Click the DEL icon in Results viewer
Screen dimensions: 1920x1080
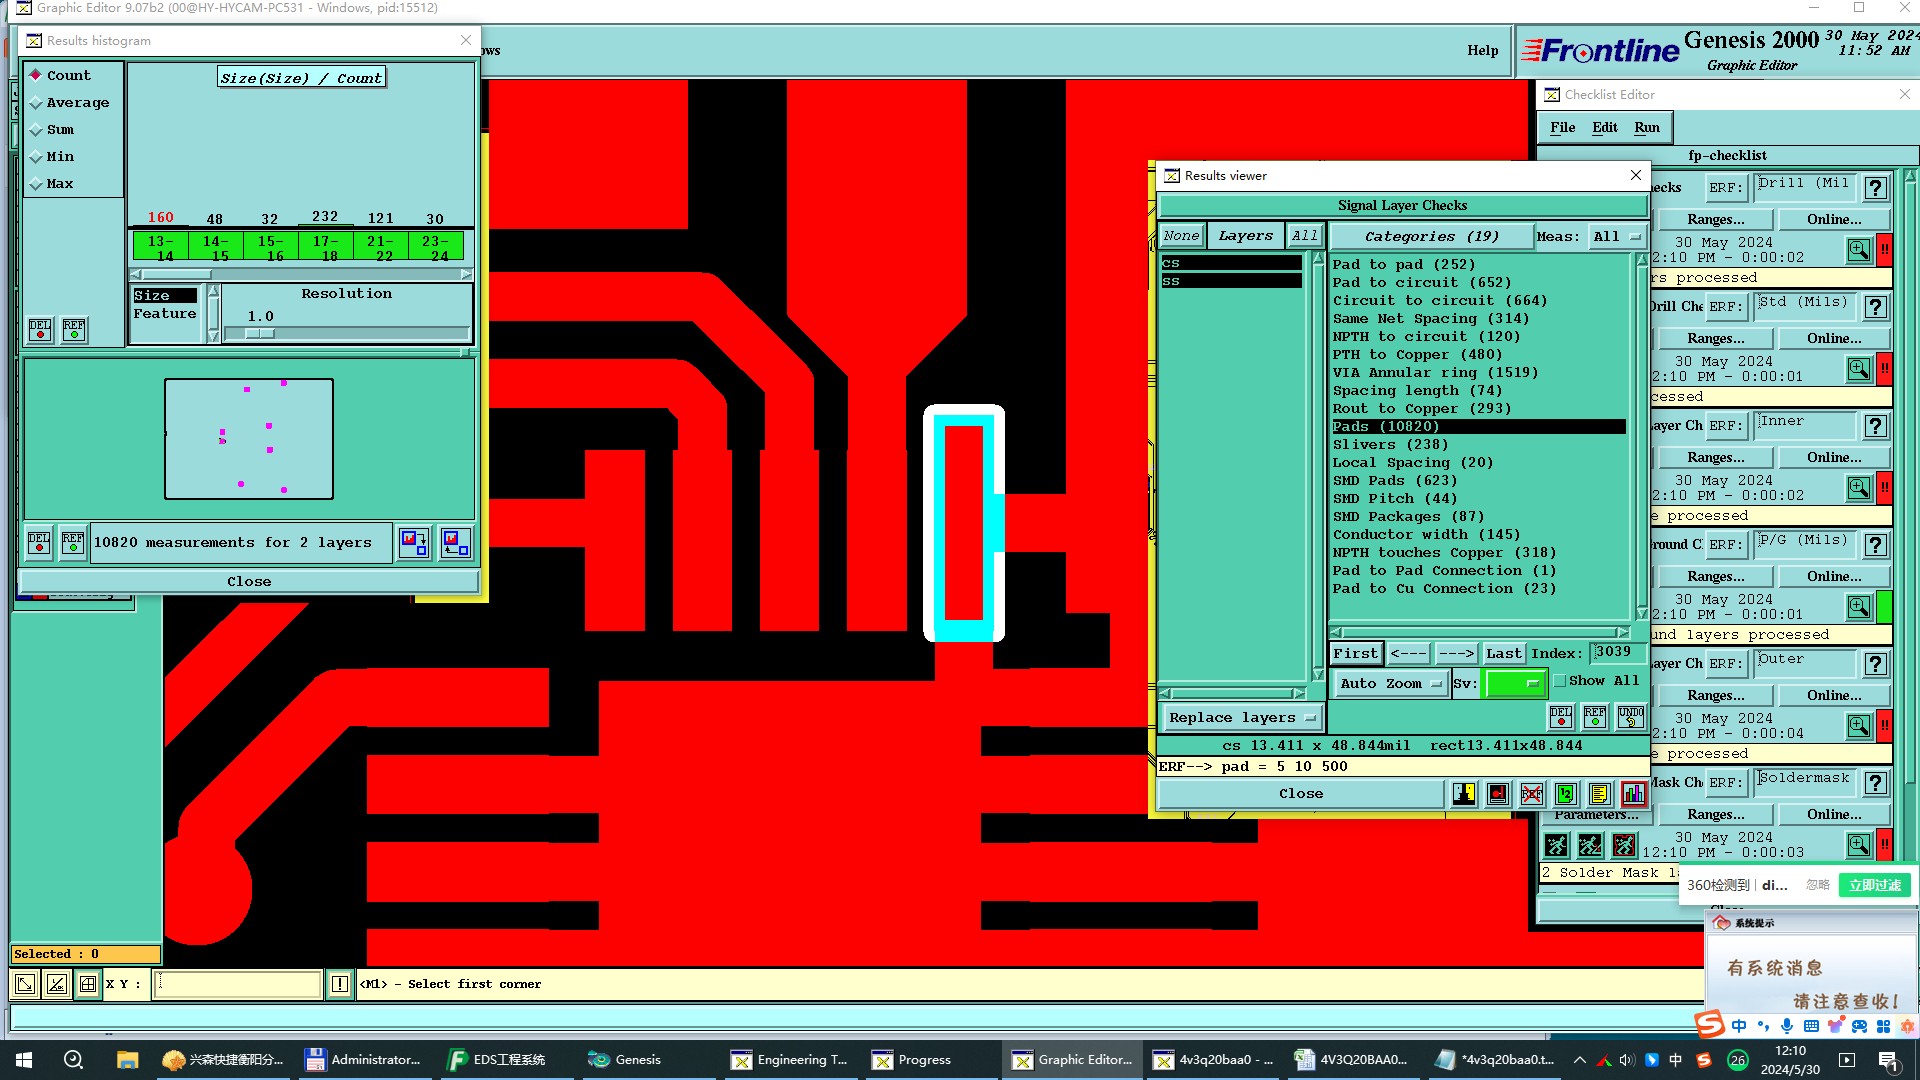tap(1561, 716)
